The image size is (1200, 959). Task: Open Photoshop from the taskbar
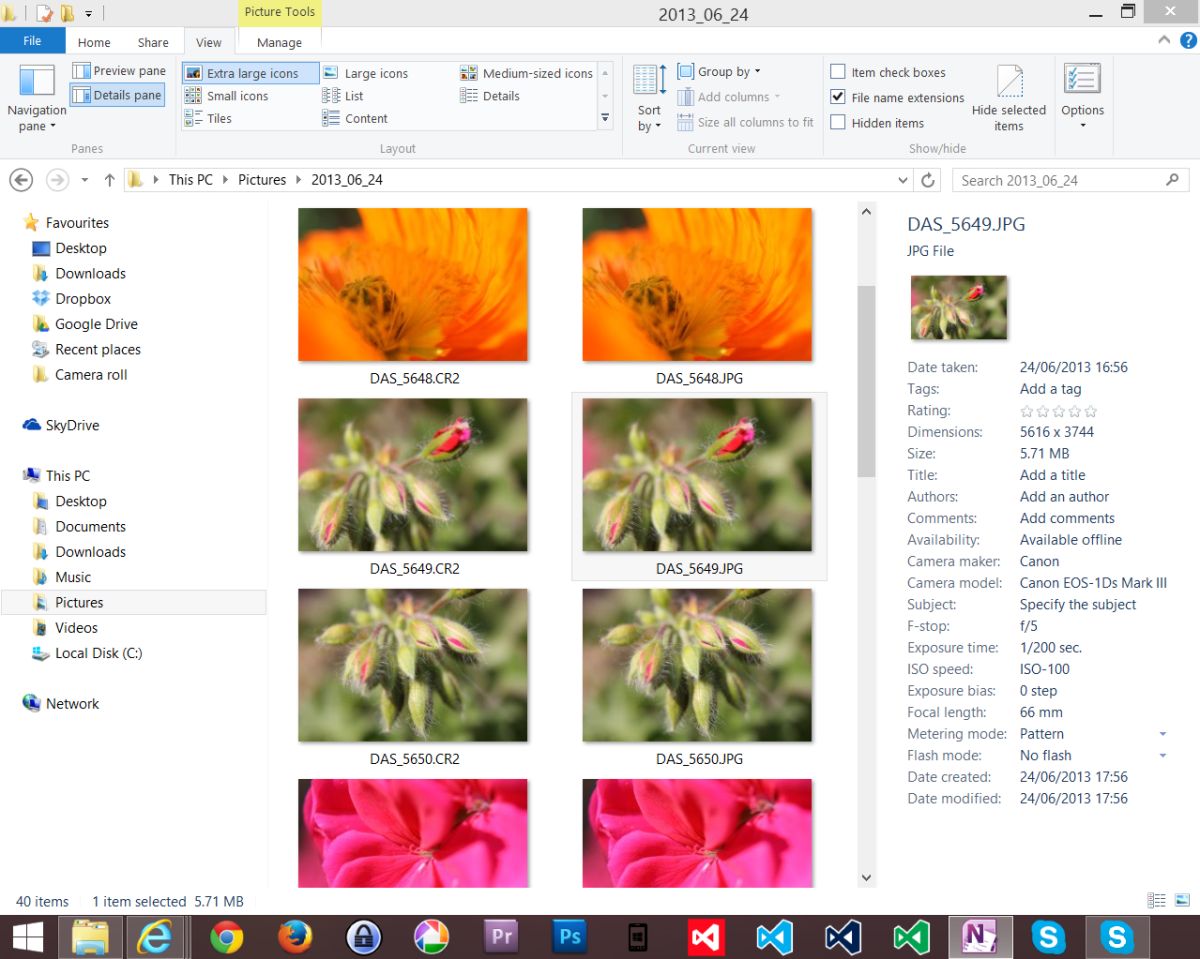pyautogui.click(x=569, y=937)
